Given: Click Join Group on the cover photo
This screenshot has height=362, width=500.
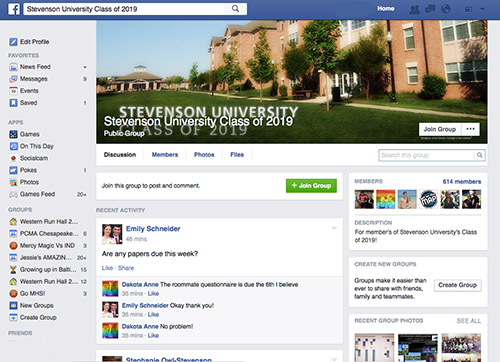Looking at the screenshot, I should click(440, 129).
